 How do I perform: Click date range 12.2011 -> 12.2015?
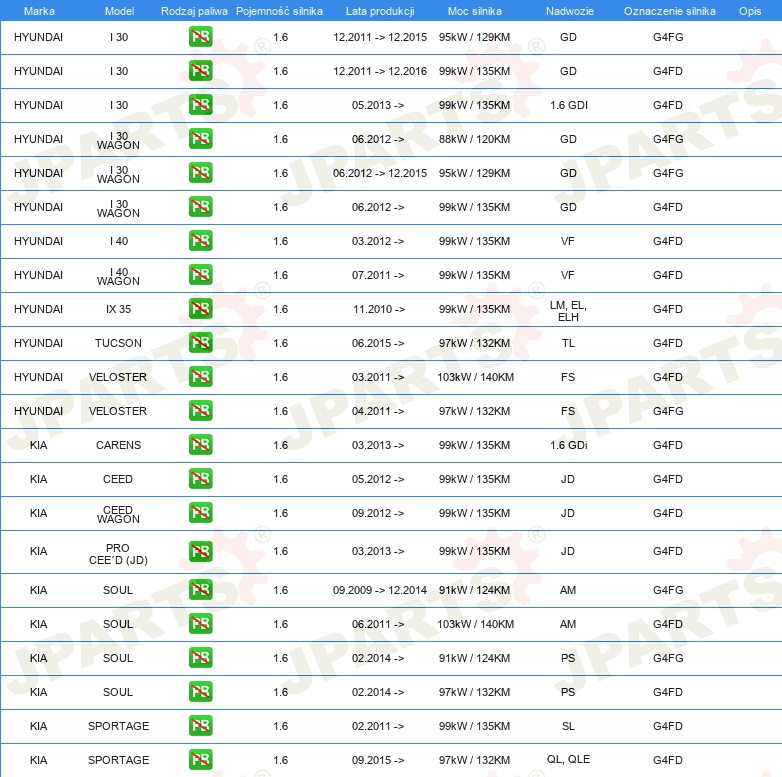coord(380,37)
